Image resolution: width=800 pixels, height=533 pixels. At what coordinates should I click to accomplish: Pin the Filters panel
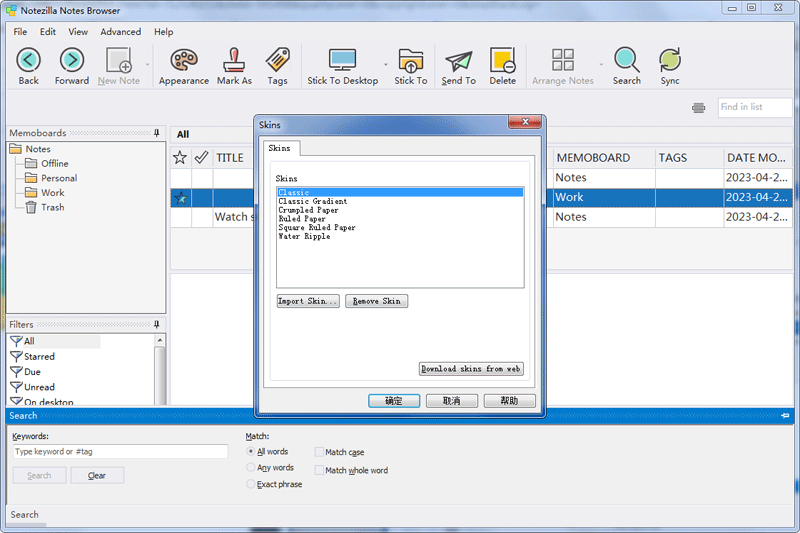(157, 324)
